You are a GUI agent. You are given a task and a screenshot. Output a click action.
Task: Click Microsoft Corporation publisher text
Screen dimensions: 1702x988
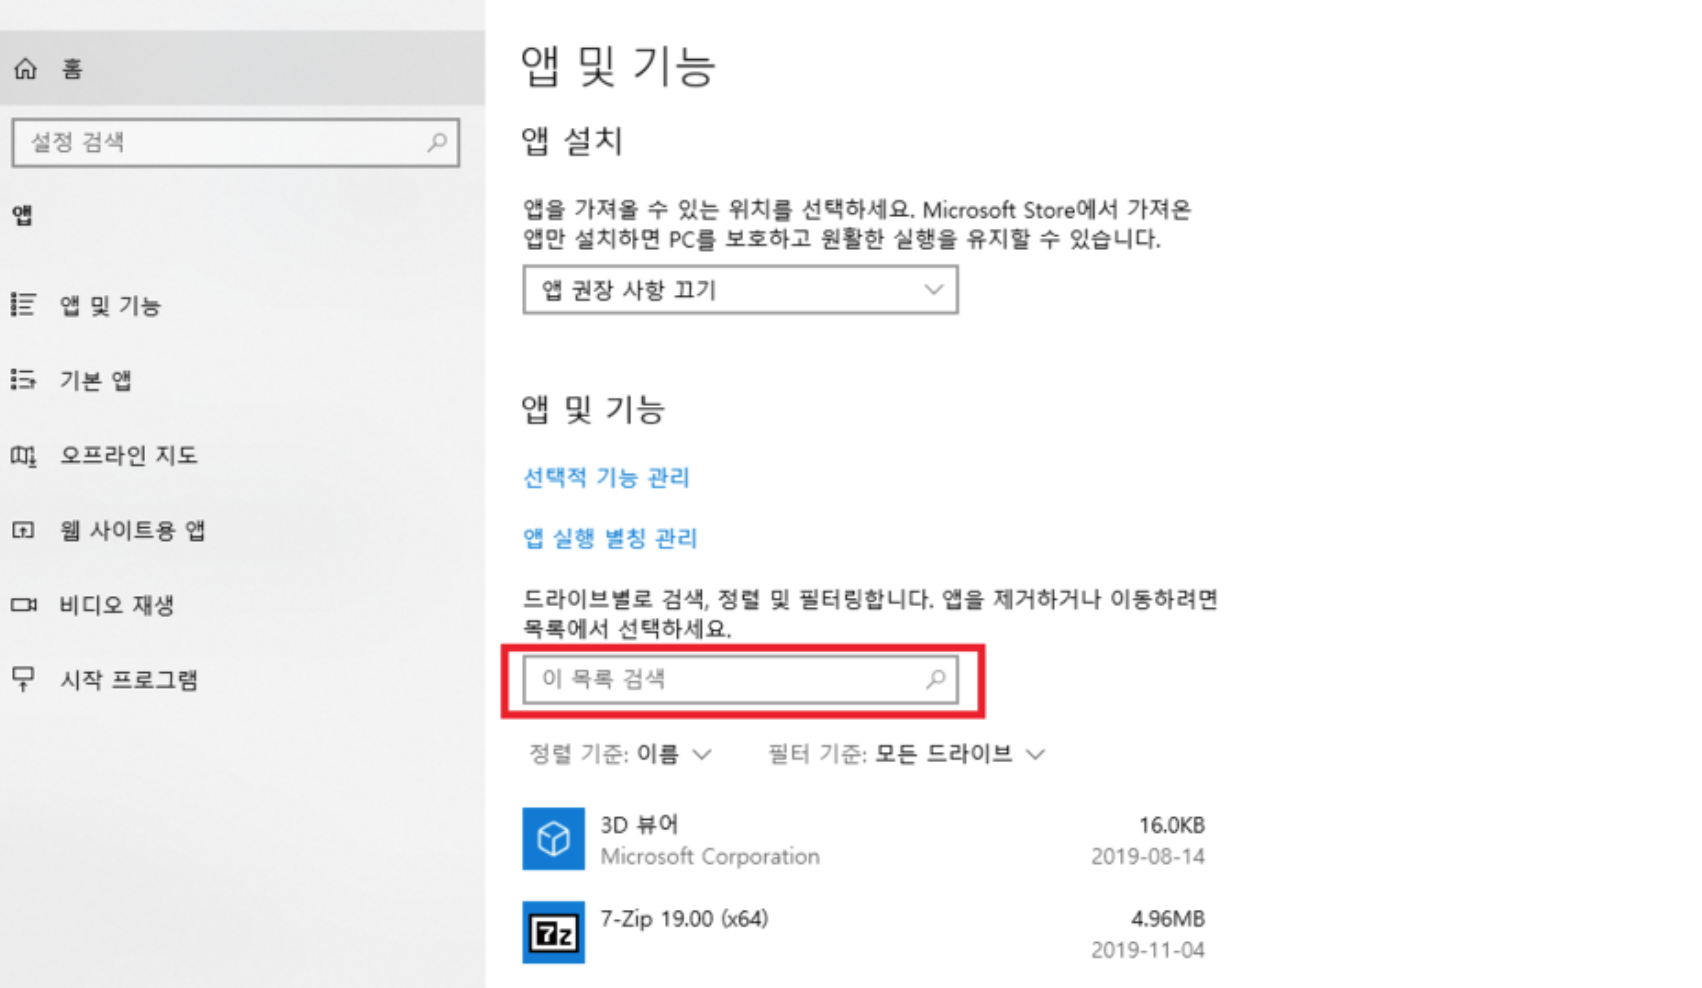click(710, 856)
